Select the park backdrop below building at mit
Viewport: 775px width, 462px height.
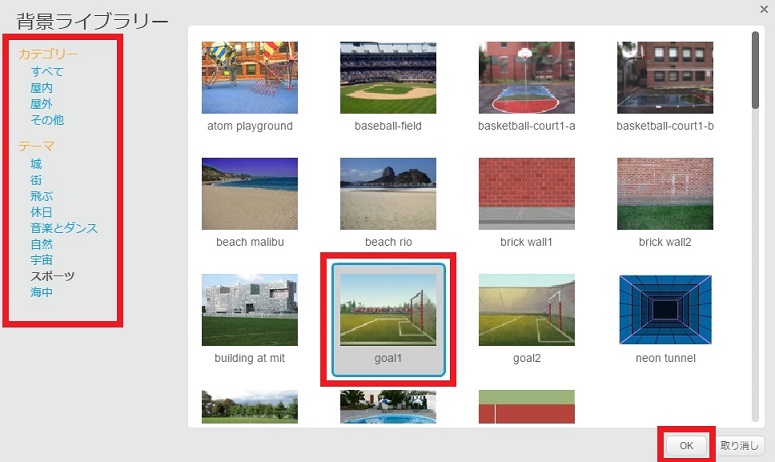tap(250, 407)
